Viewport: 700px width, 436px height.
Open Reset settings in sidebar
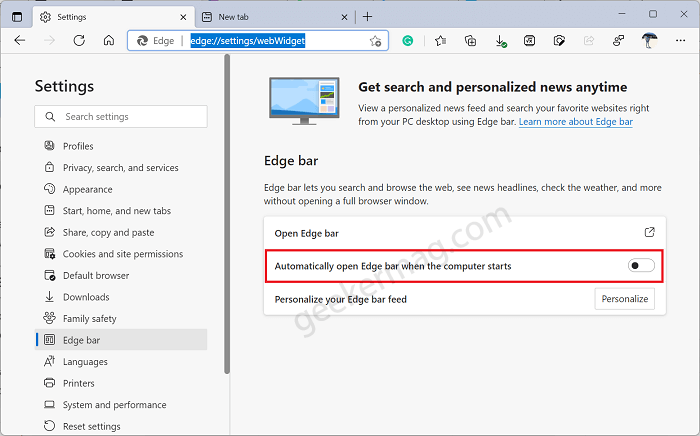(x=121, y=426)
